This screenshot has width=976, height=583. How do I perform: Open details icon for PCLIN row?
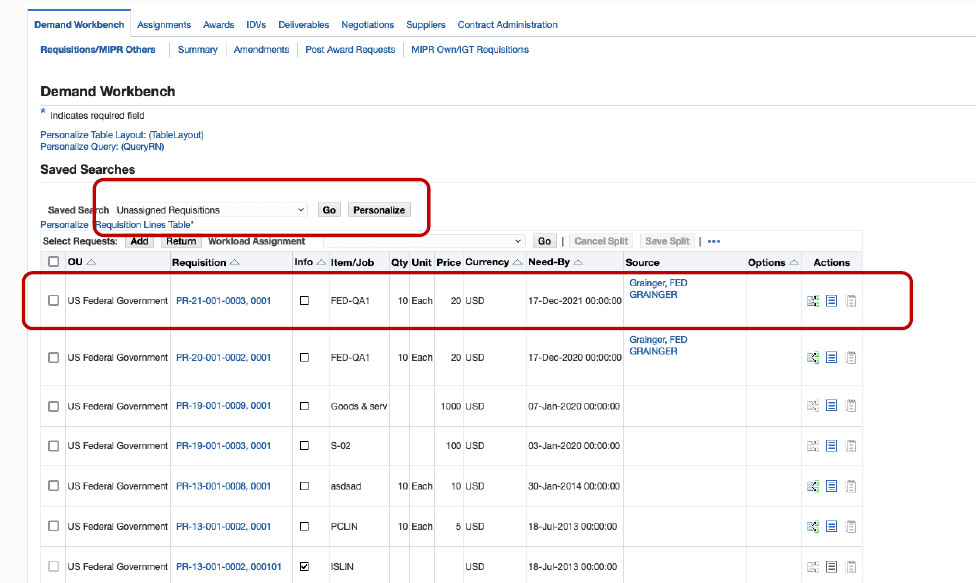[832, 526]
